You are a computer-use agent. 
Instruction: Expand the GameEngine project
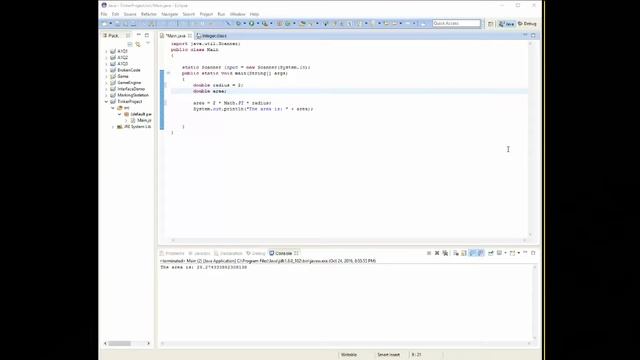coord(107,82)
